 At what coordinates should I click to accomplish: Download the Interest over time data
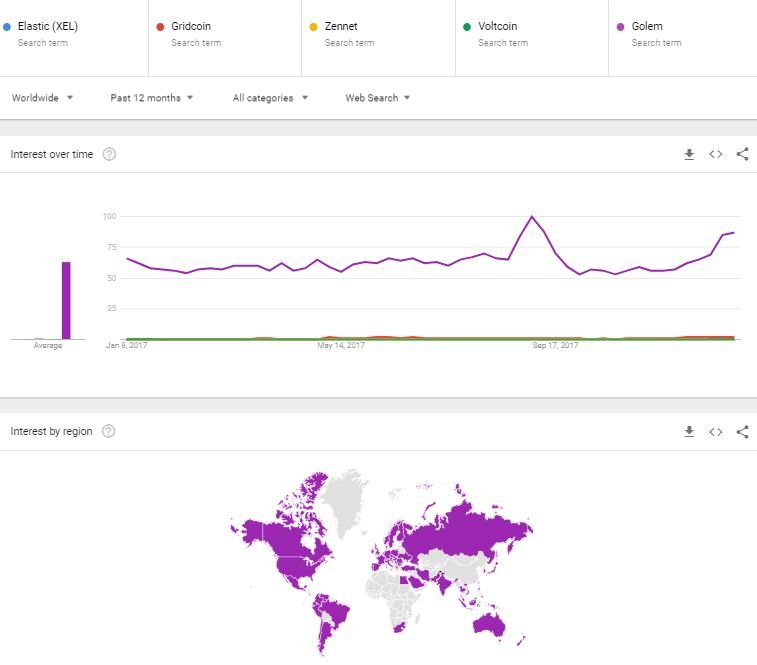(x=689, y=154)
